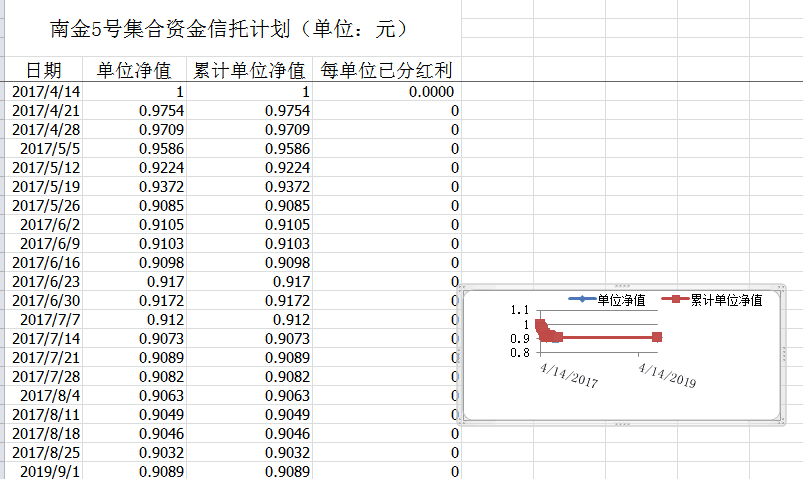Click the 日期 column header cell
The image size is (803, 479).
tap(43, 70)
